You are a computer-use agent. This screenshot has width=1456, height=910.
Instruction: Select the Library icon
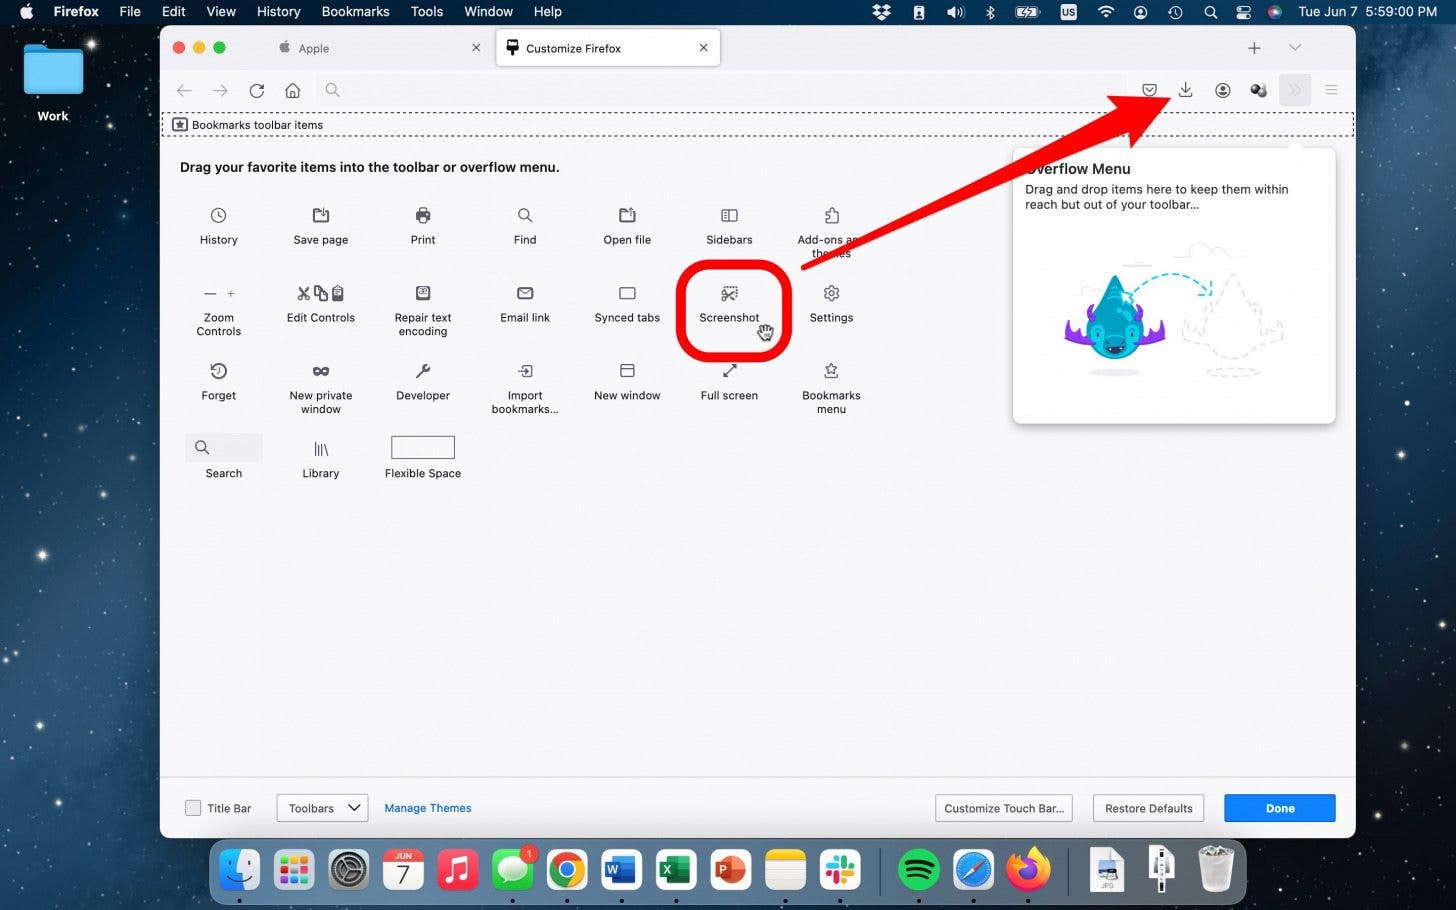(x=320, y=449)
